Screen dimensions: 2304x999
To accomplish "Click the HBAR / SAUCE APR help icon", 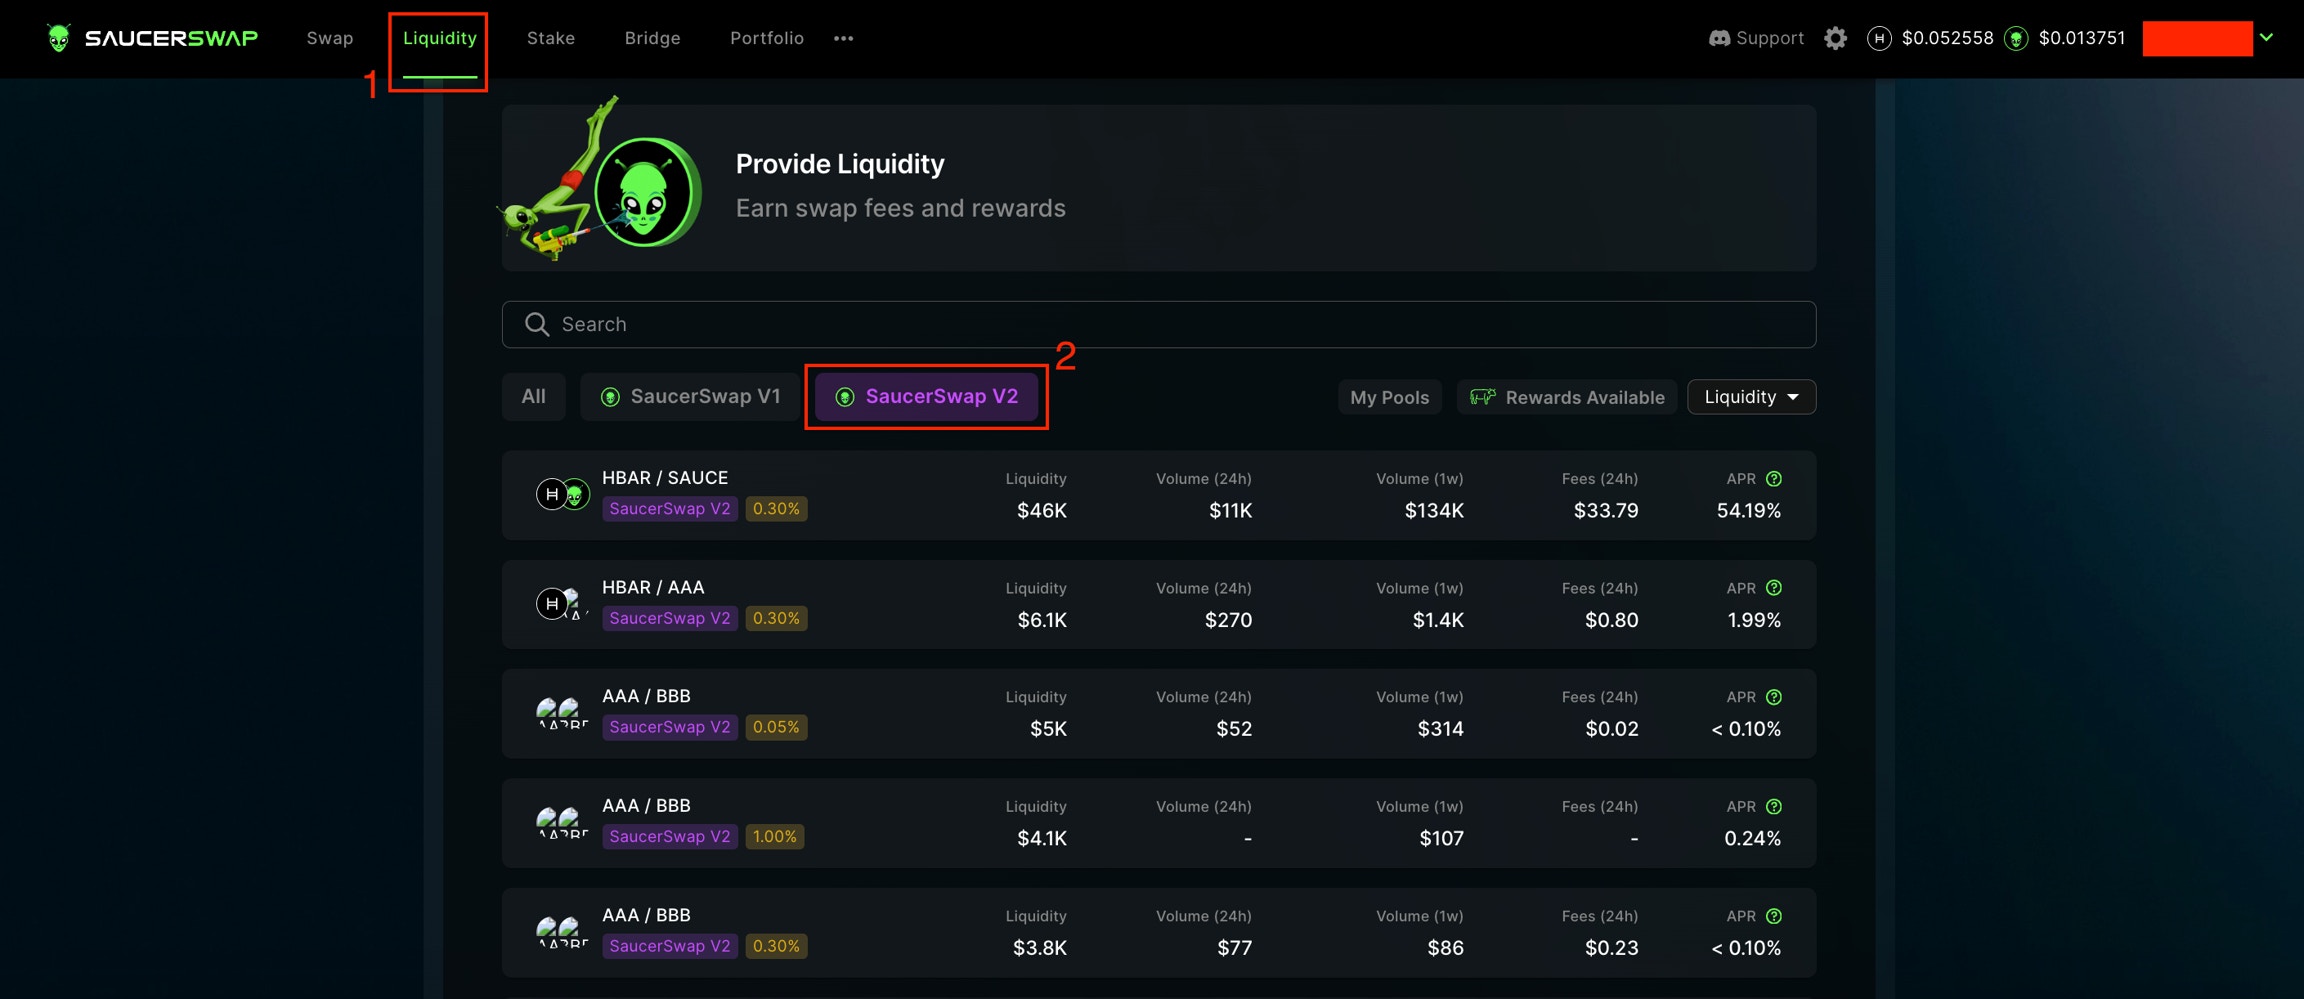I will click(1773, 479).
